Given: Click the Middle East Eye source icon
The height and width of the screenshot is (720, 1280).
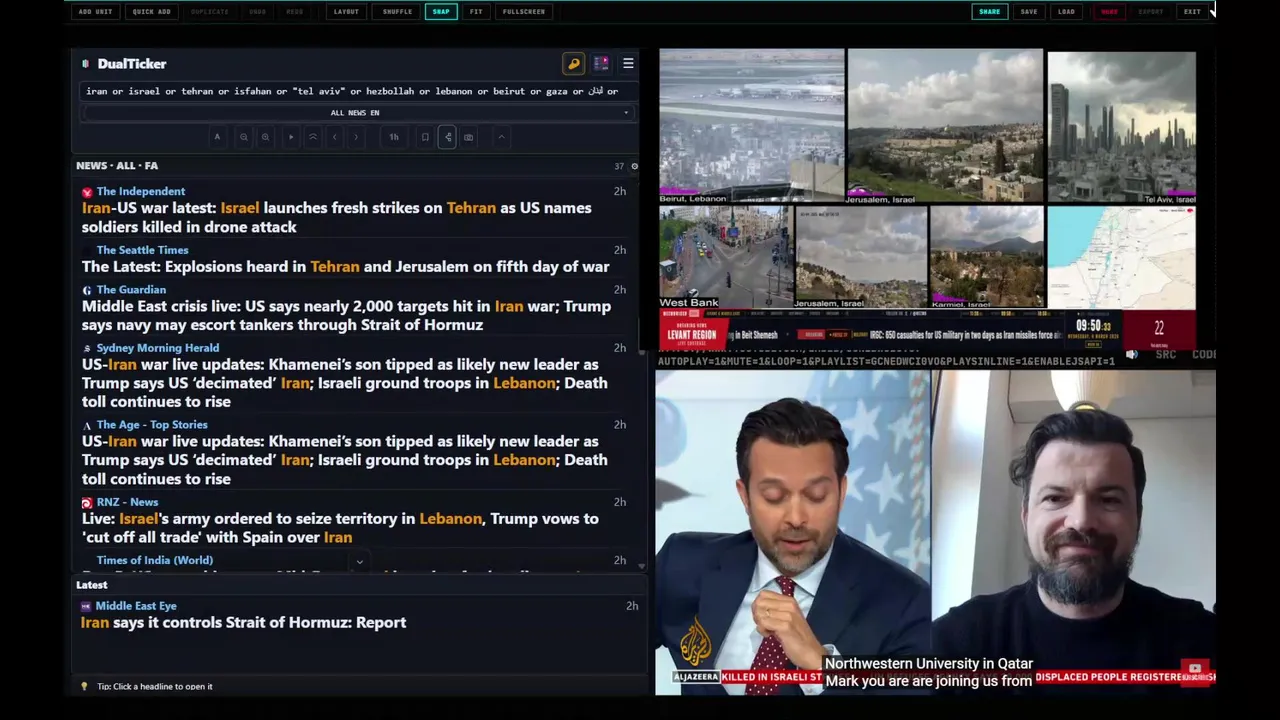Looking at the screenshot, I should tap(86, 606).
